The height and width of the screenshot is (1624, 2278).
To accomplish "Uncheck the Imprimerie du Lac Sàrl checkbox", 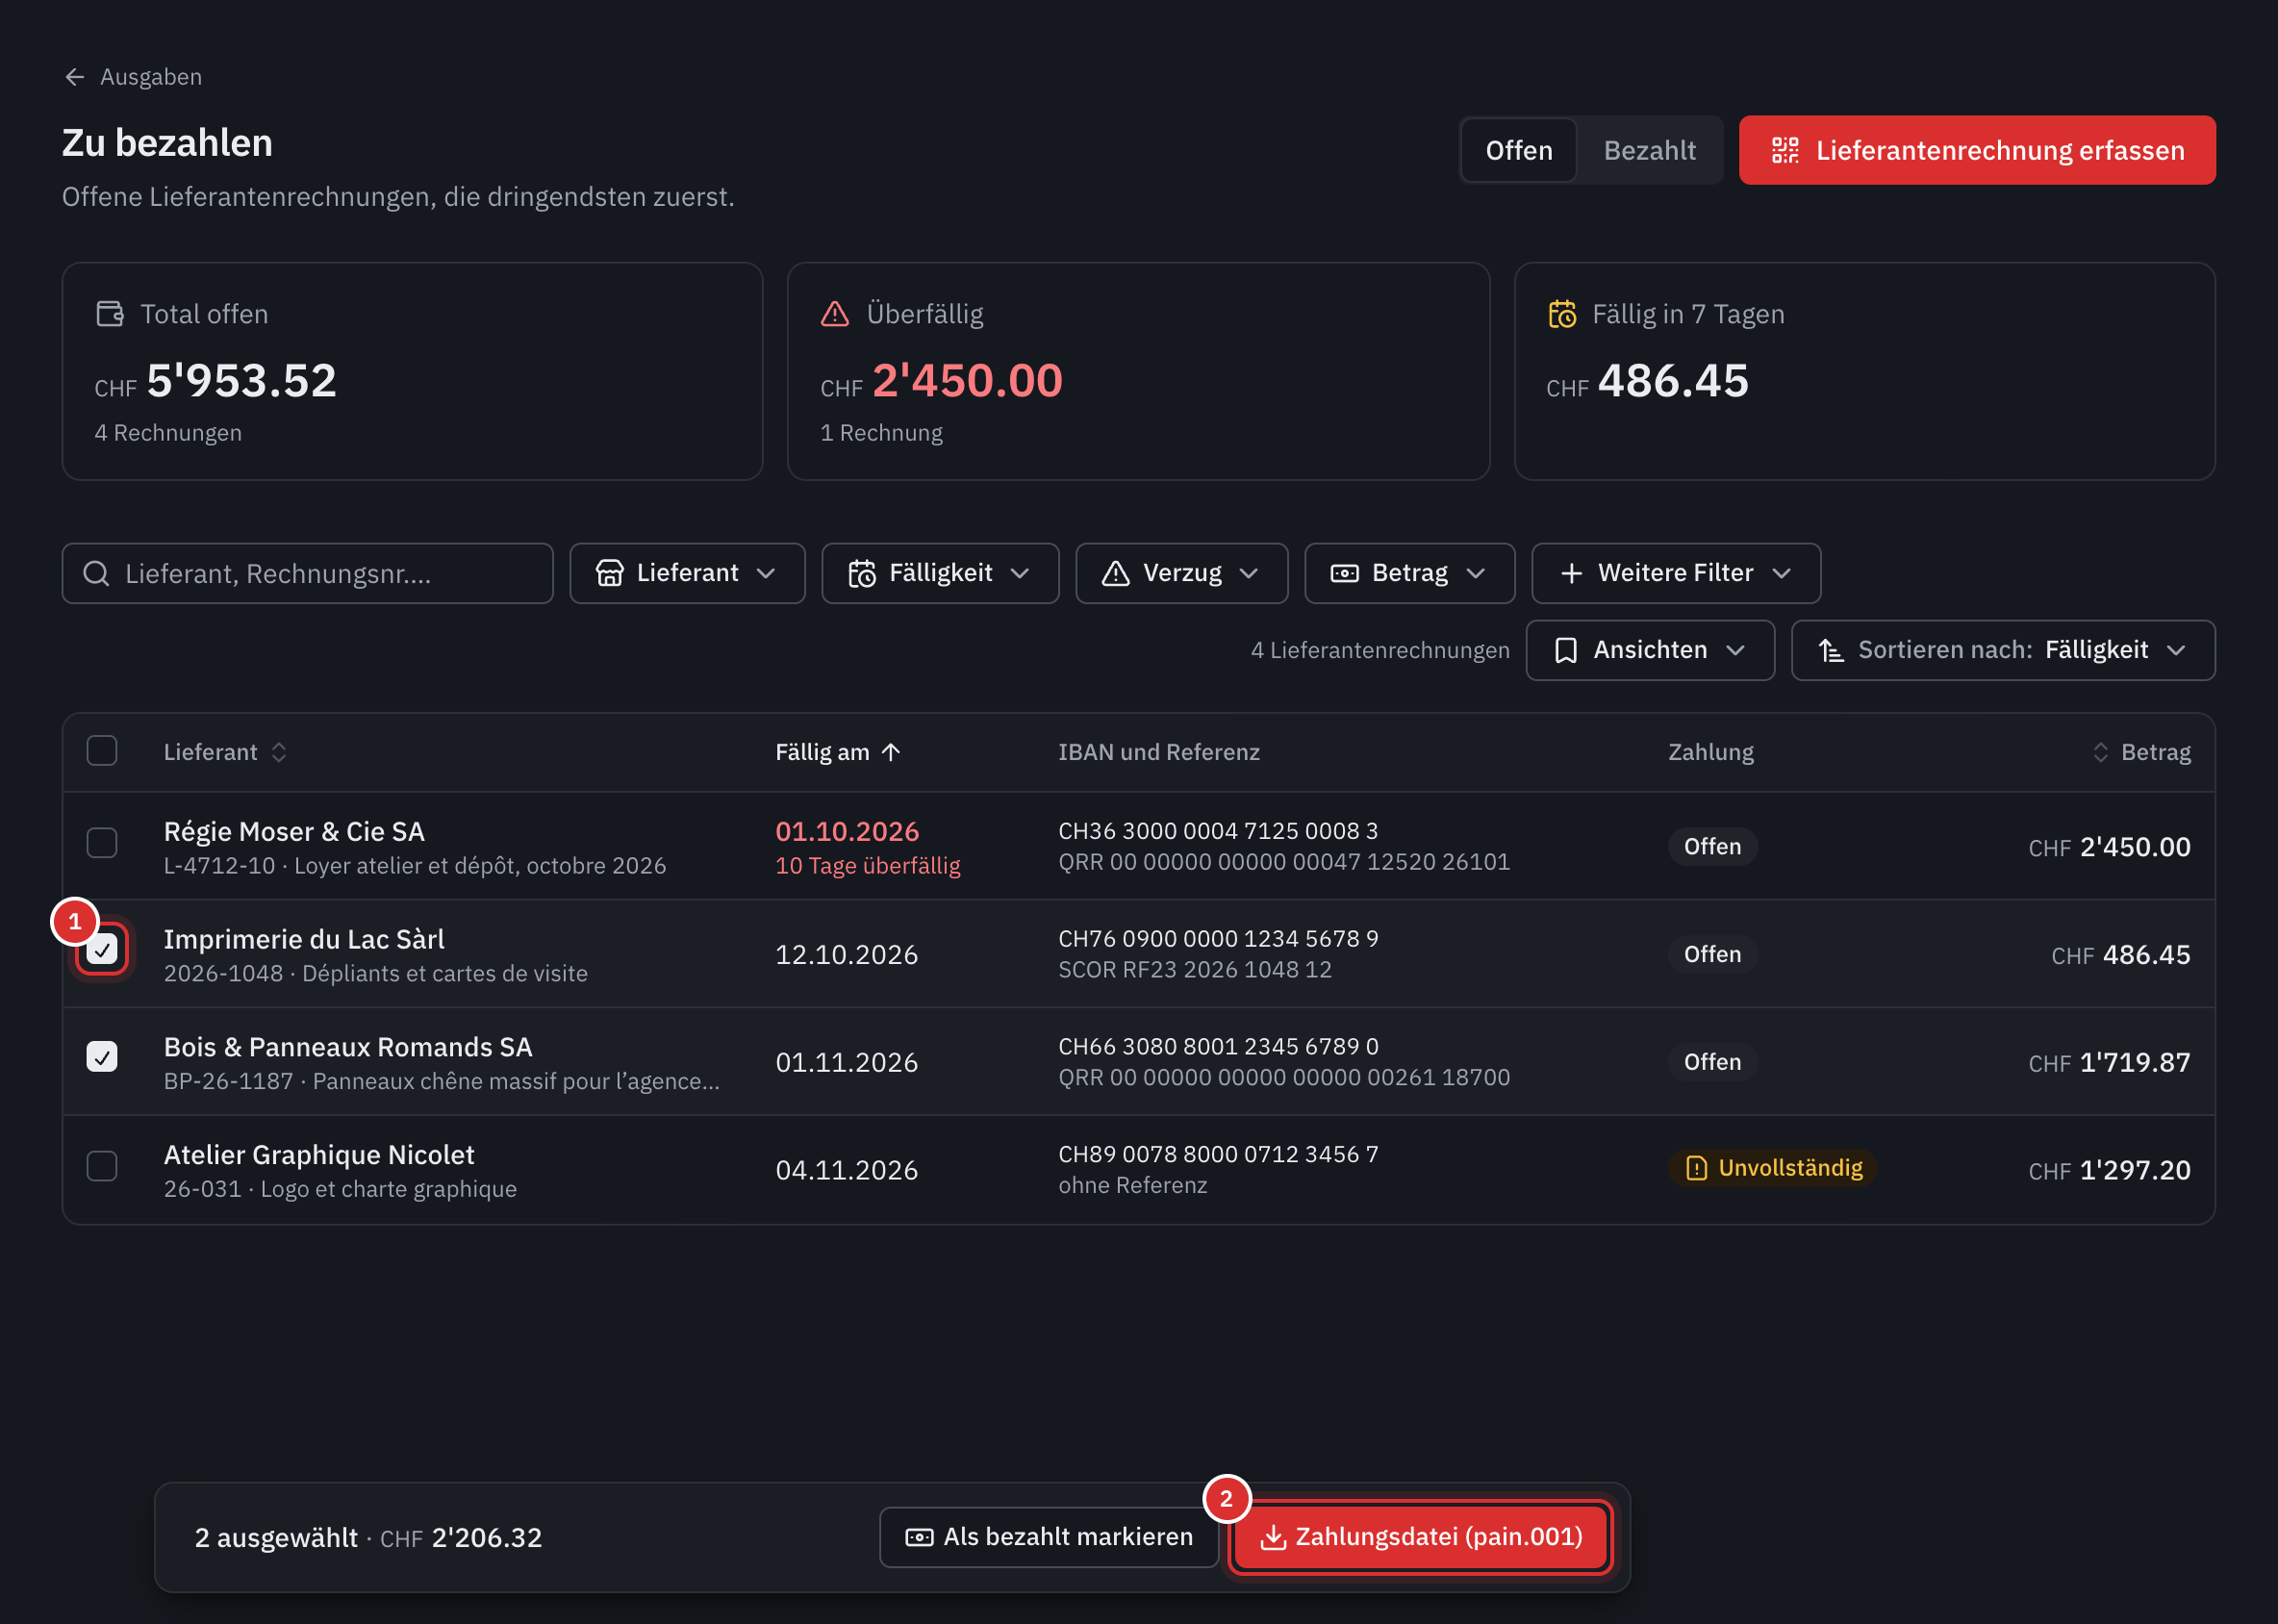I will (x=102, y=950).
